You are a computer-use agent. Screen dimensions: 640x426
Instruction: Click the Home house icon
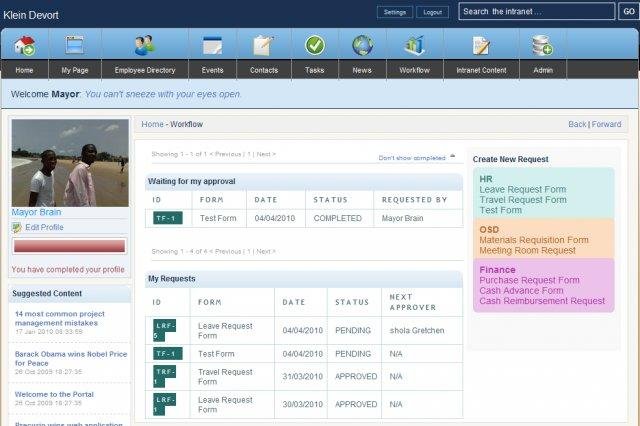click(24, 45)
